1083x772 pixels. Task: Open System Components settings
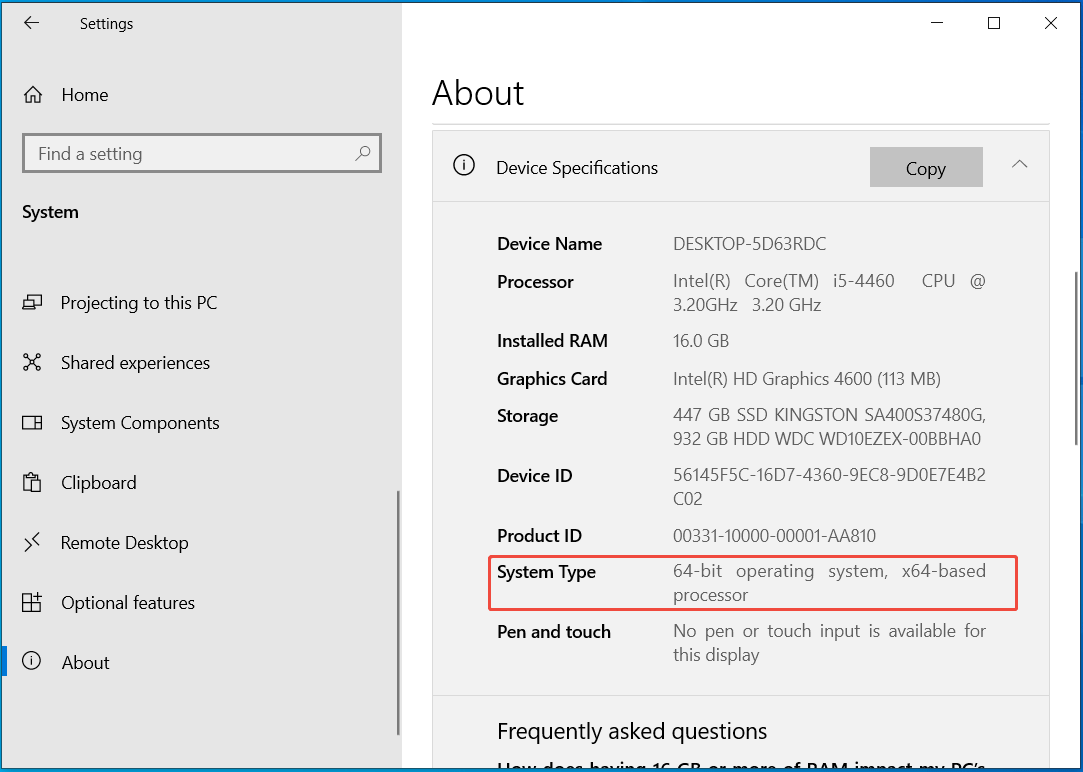point(140,423)
